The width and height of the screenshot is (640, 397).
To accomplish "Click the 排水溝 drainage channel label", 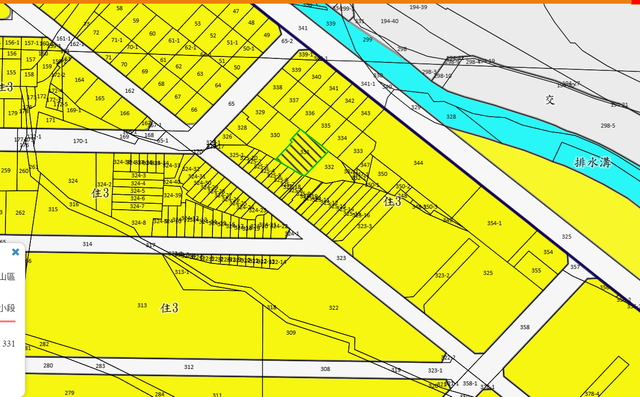I will point(593,162).
